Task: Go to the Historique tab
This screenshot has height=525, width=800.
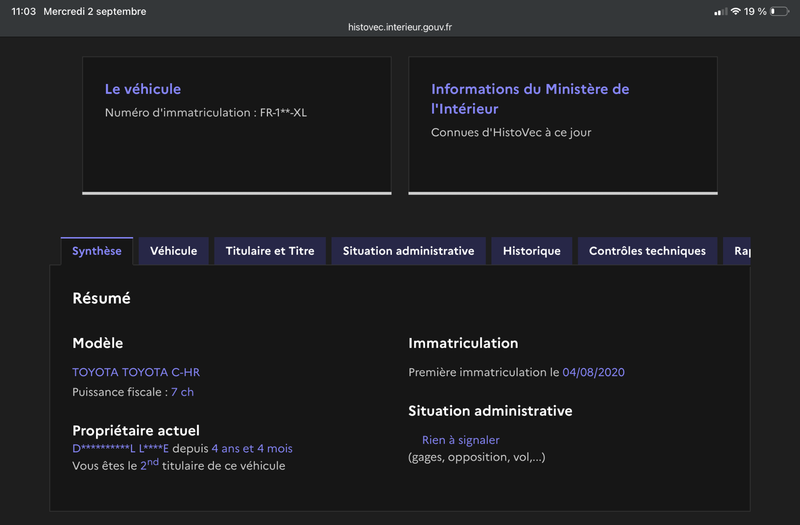Action: [532, 251]
